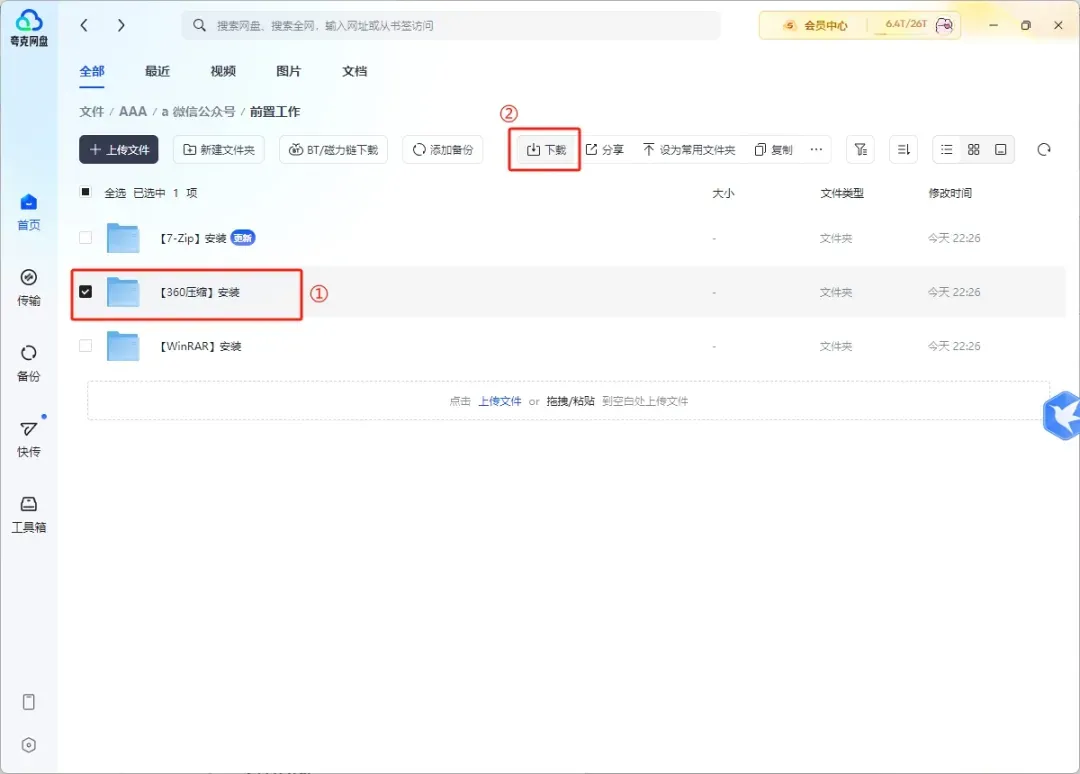Sort by the 文件类型 column header
The width and height of the screenshot is (1080, 774).
click(x=841, y=194)
